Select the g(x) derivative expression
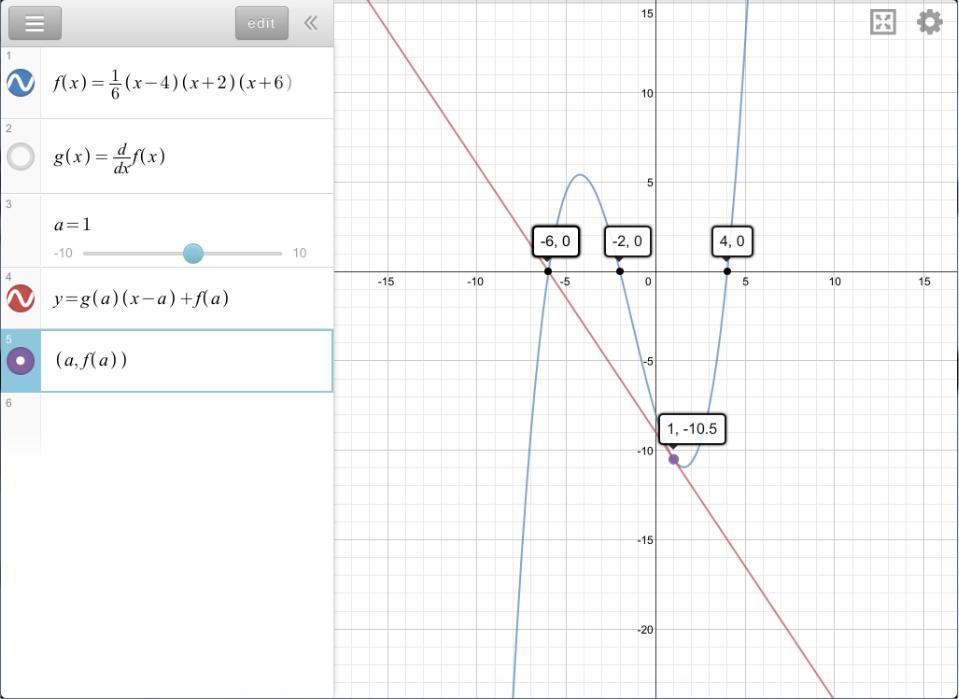Image resolution: width=959 pixels, height=699 pixels. pyautogui.click(x=187, y=157)
